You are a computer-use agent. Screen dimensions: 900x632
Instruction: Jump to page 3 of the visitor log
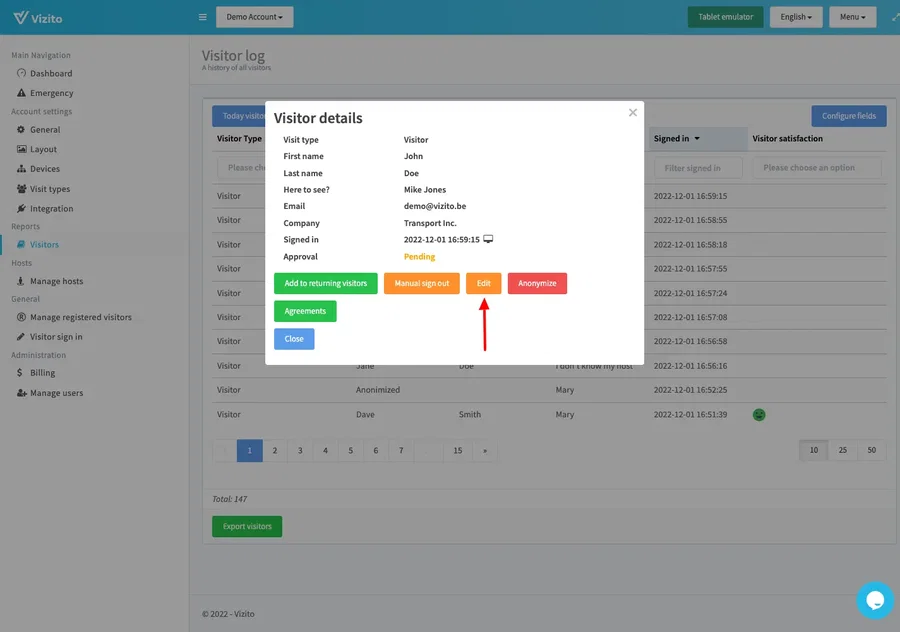point(299,450)
